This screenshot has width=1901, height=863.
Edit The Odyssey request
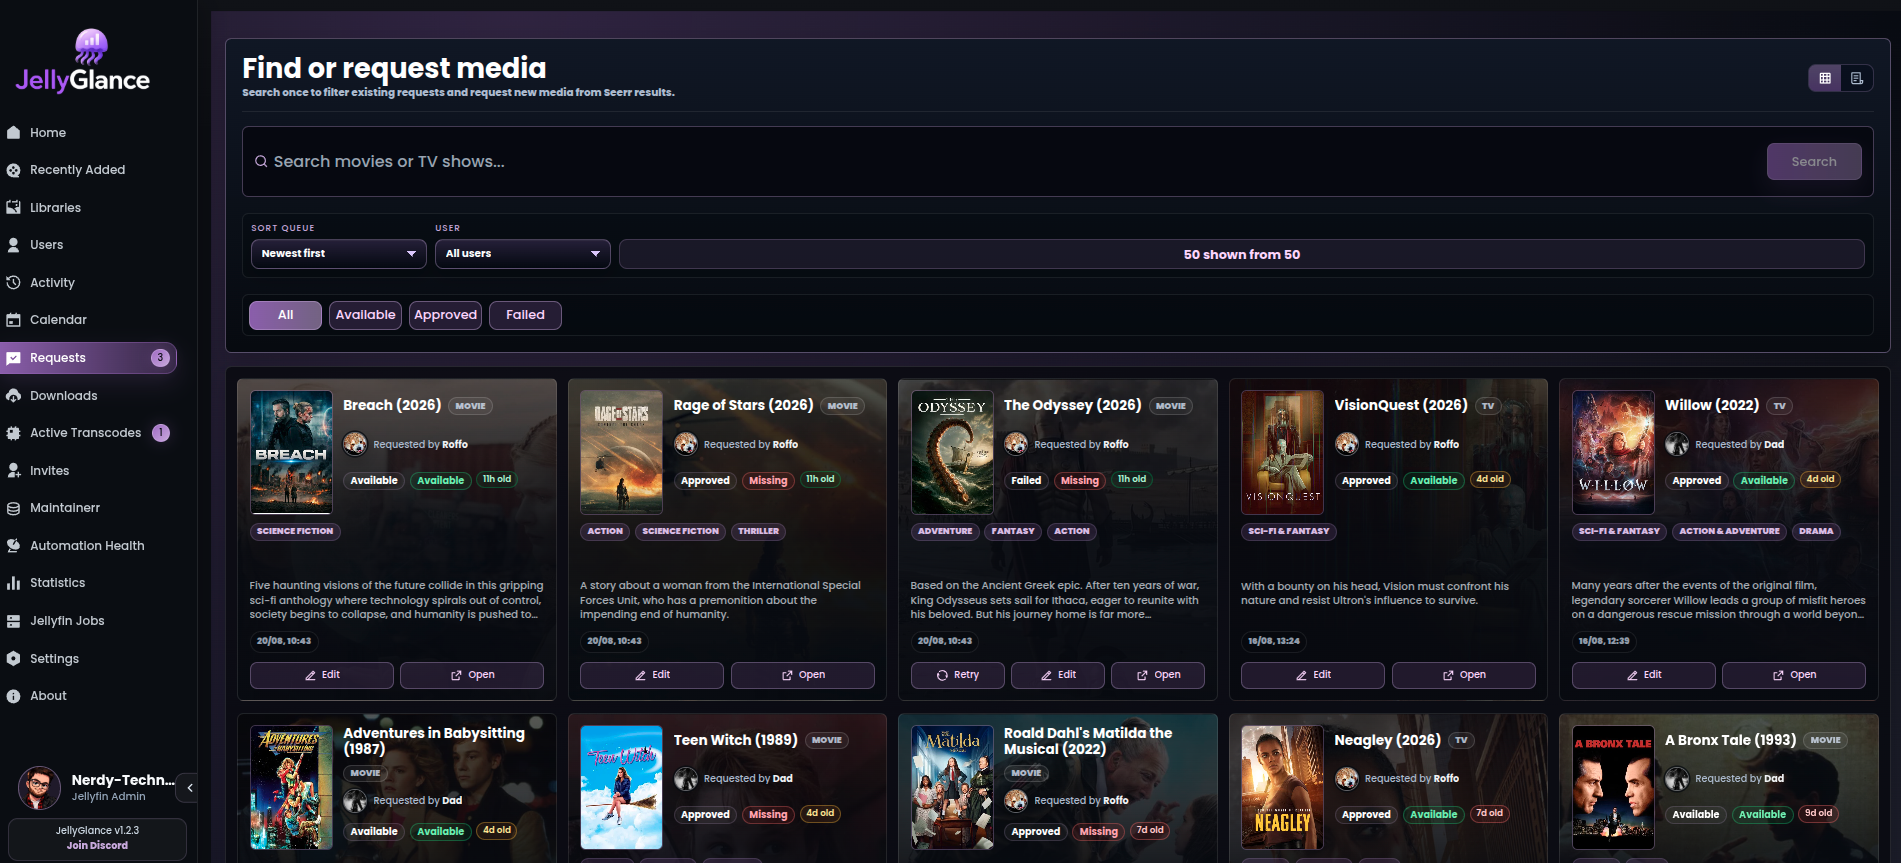tap(1058, 675)
